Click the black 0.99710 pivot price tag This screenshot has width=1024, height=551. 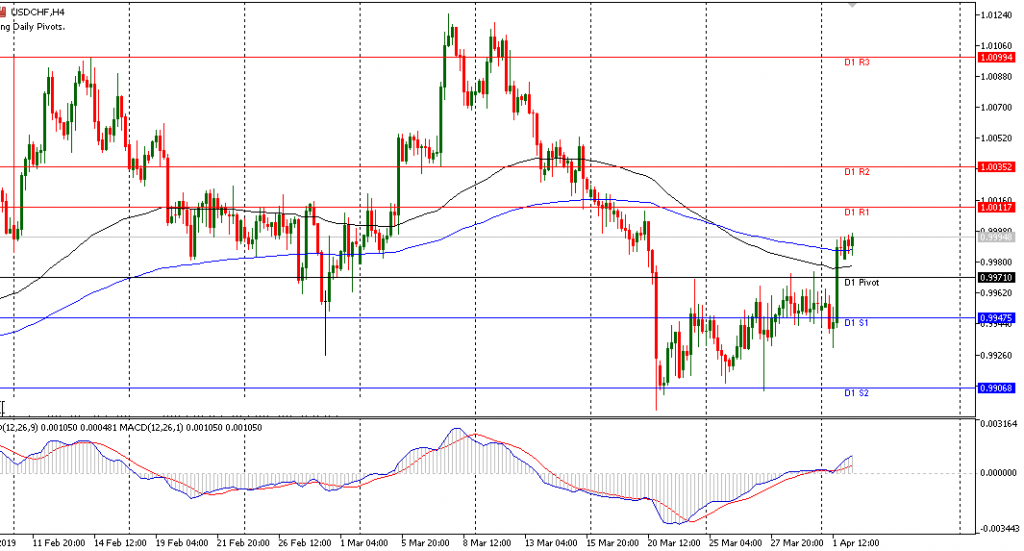click(x=997, y=277)
